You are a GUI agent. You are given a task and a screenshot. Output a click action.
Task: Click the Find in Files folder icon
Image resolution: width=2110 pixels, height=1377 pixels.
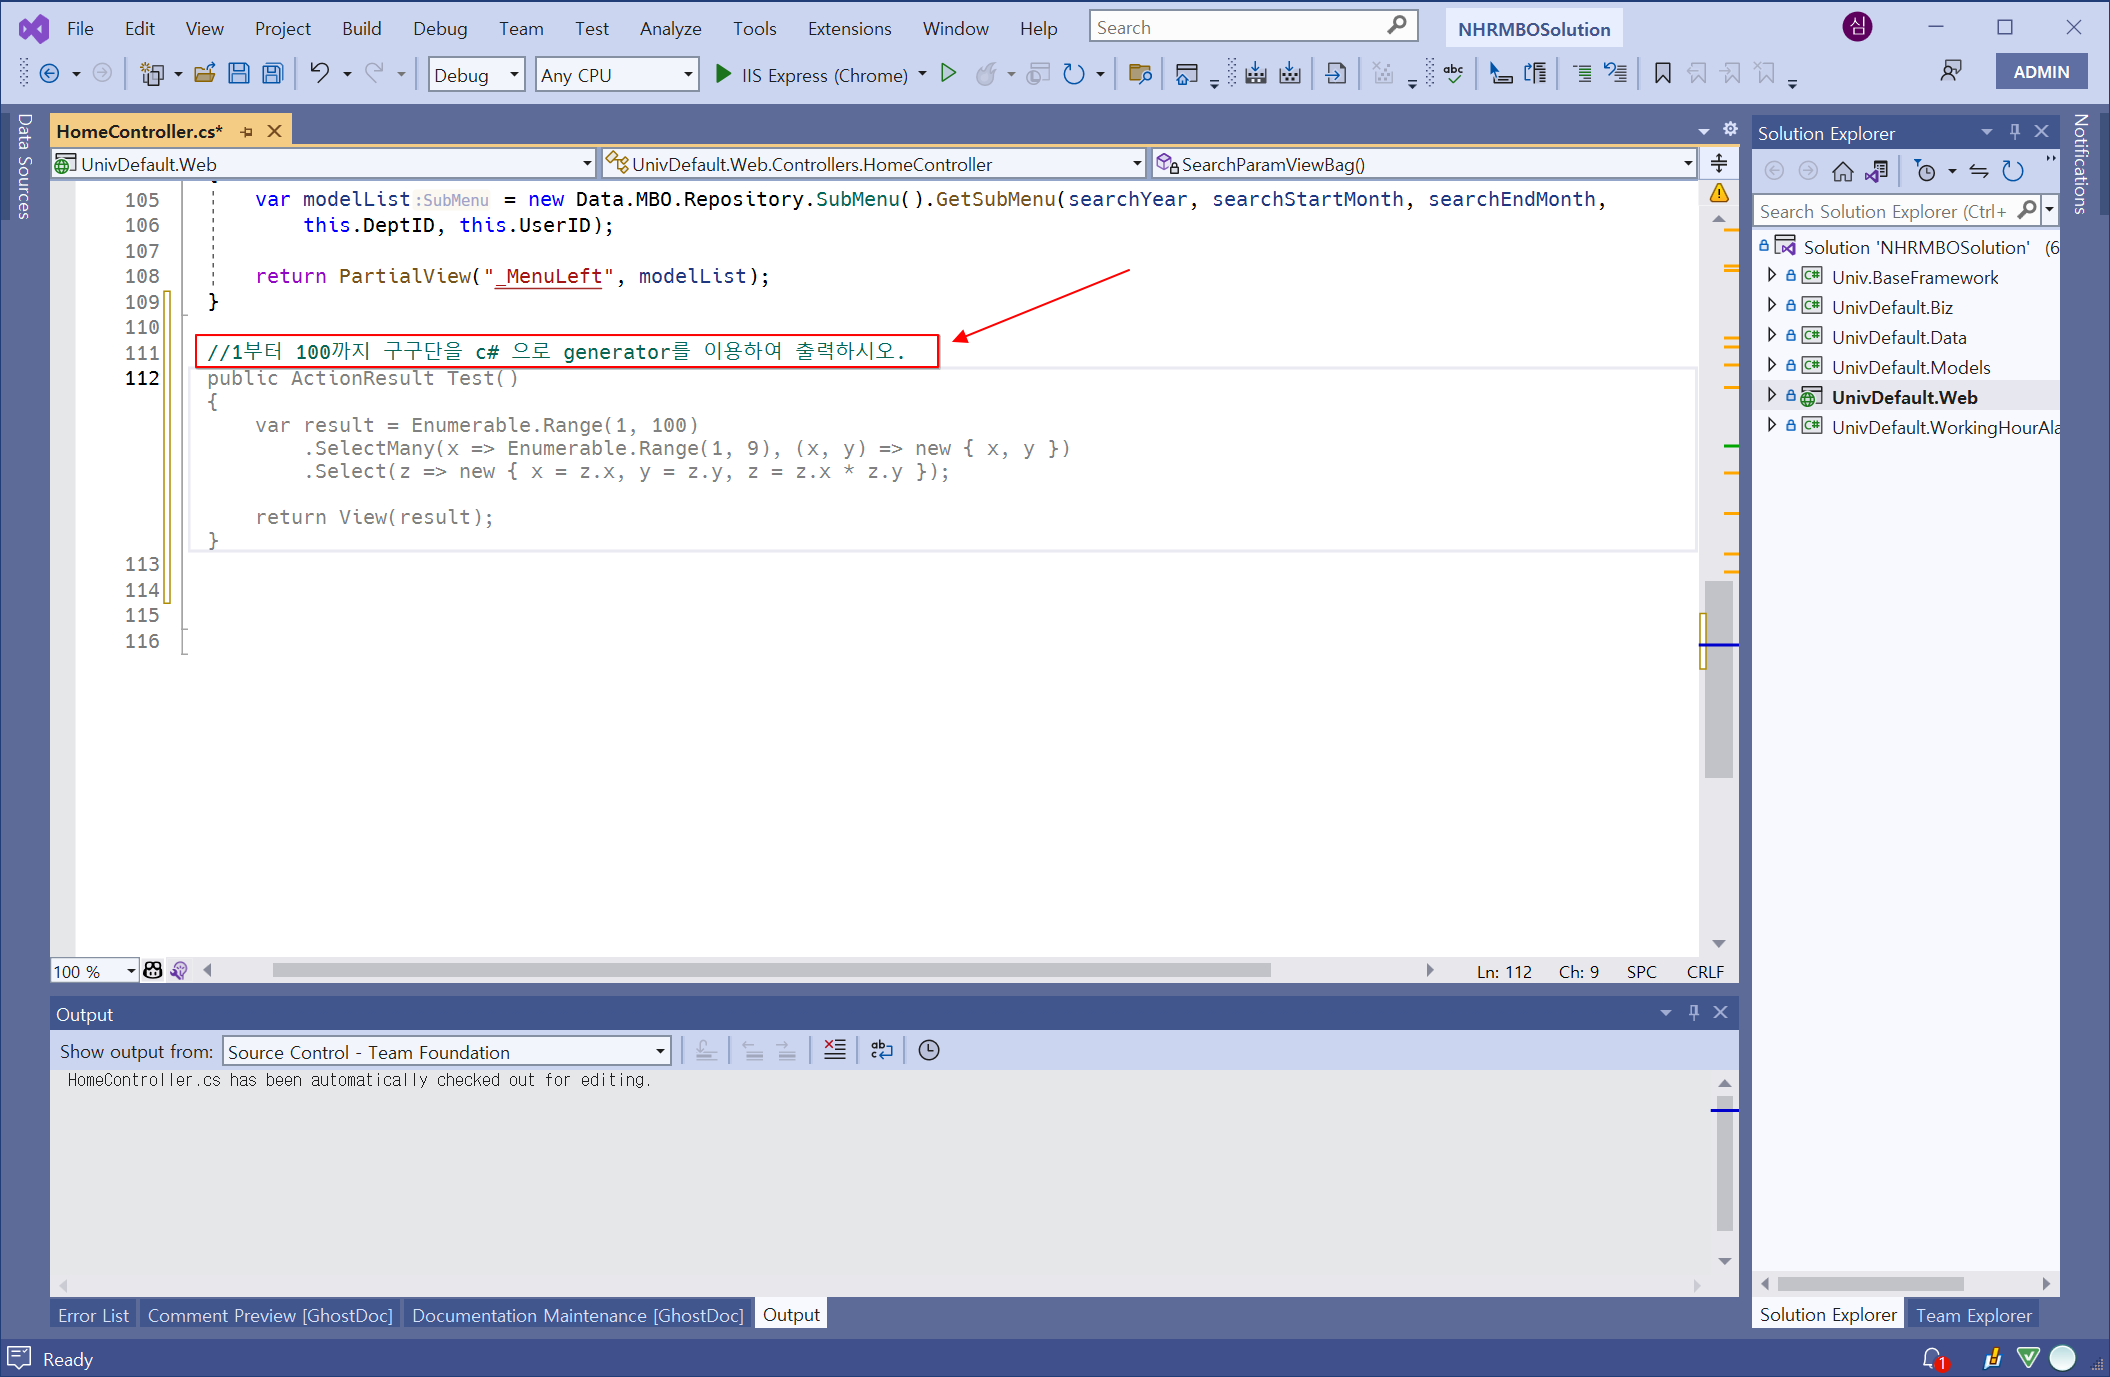click(x=1139, y=74)
